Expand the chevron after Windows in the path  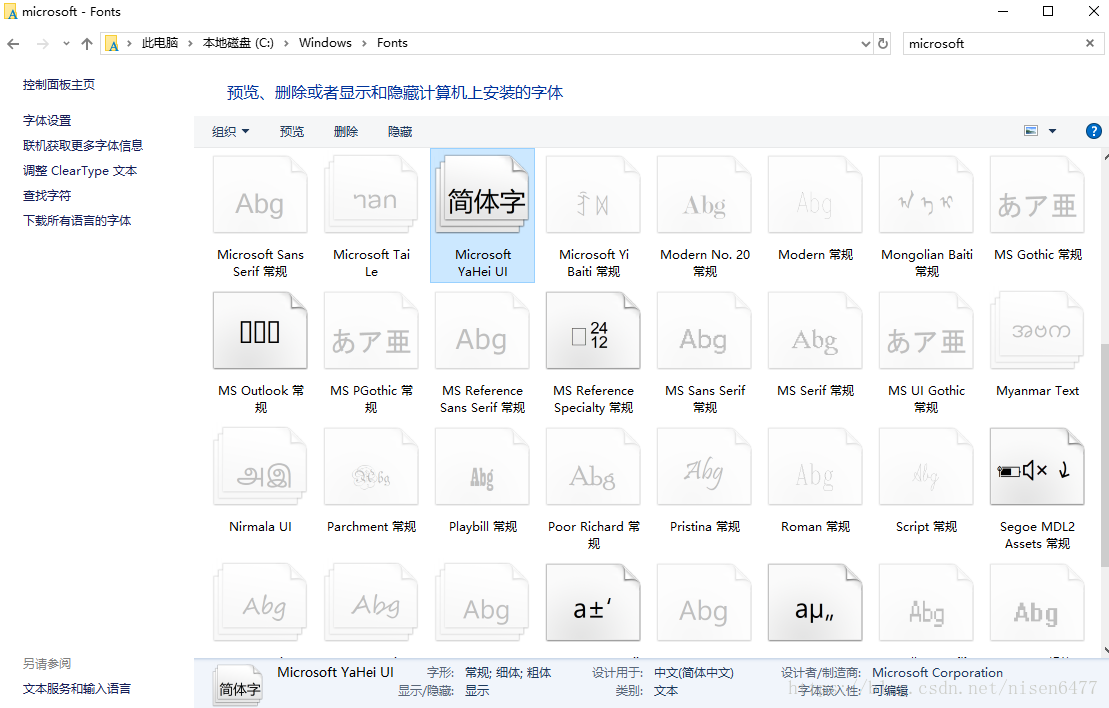pos(364,43)
